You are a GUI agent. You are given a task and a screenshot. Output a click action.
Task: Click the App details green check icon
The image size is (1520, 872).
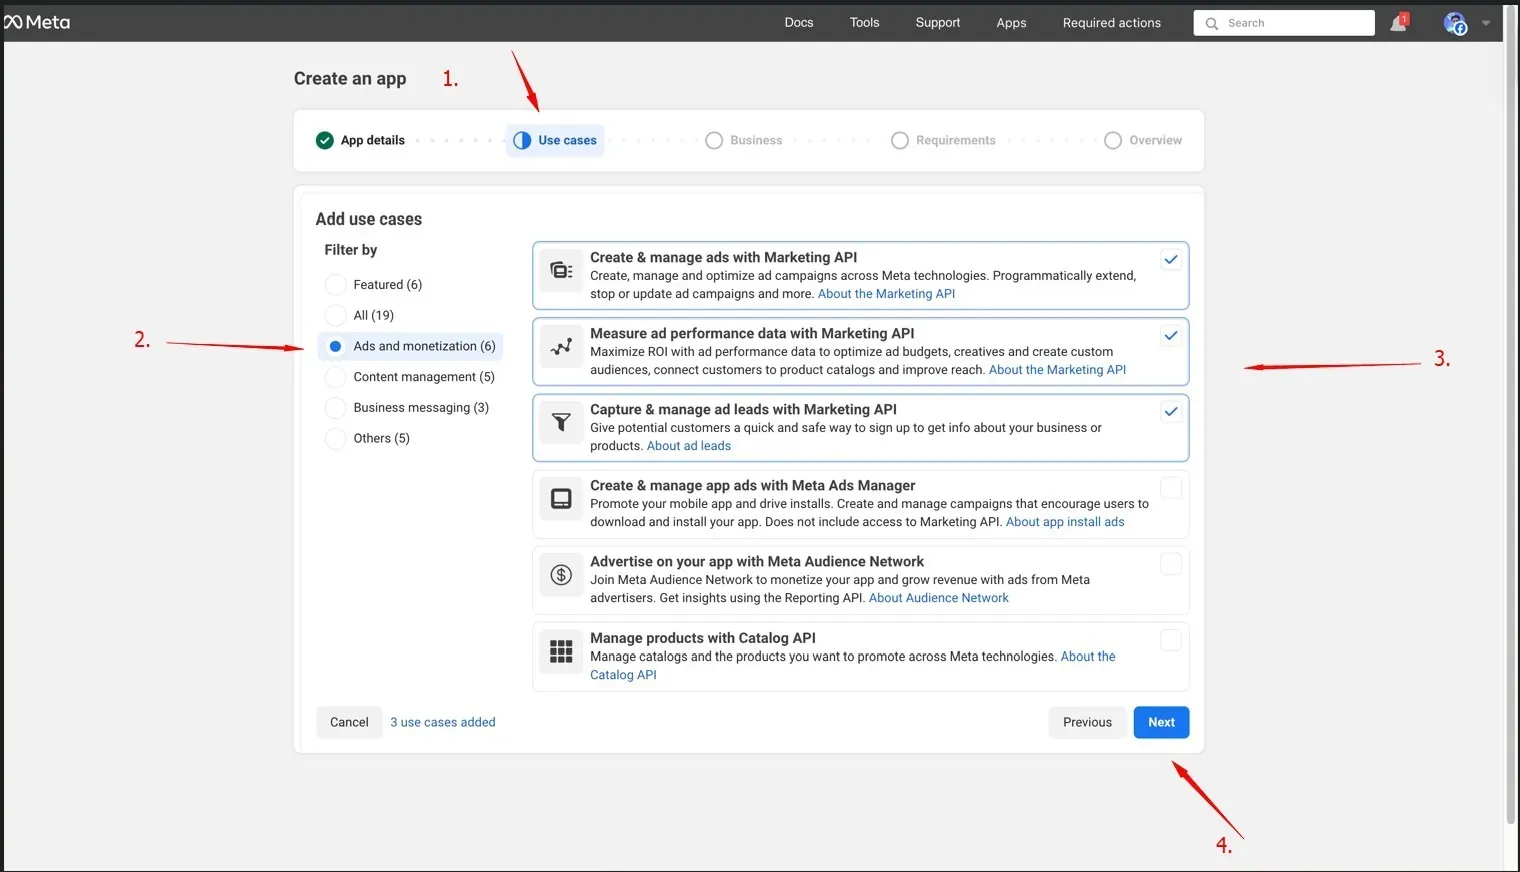[324, 140]
